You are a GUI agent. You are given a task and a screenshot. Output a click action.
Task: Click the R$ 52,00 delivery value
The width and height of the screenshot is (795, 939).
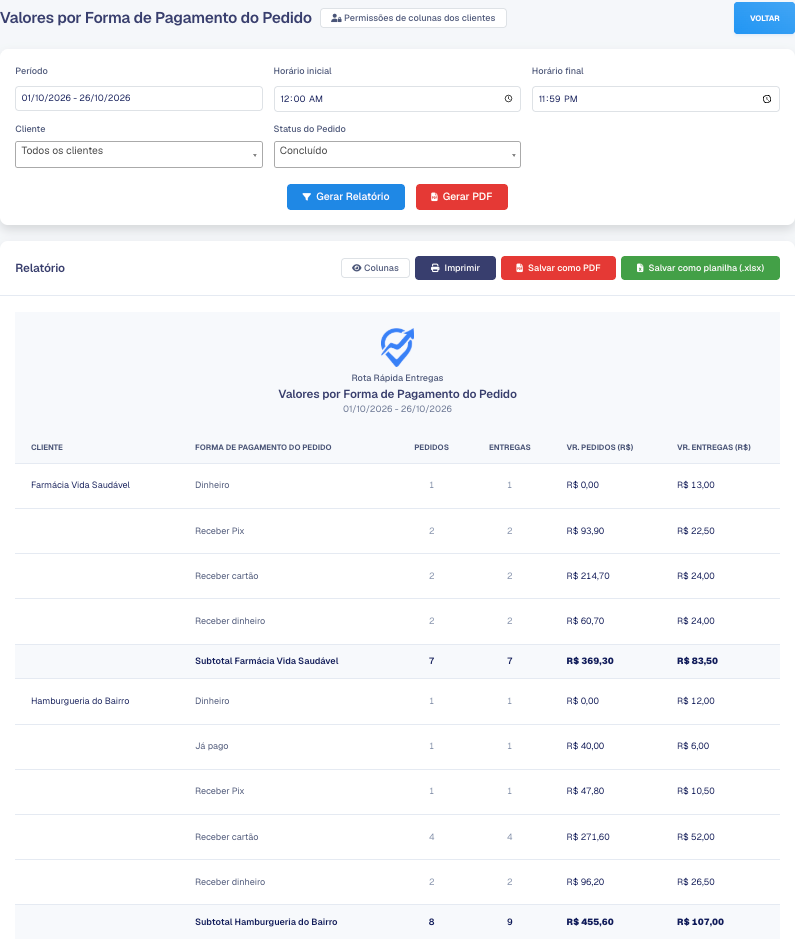[x=696, y=837]
